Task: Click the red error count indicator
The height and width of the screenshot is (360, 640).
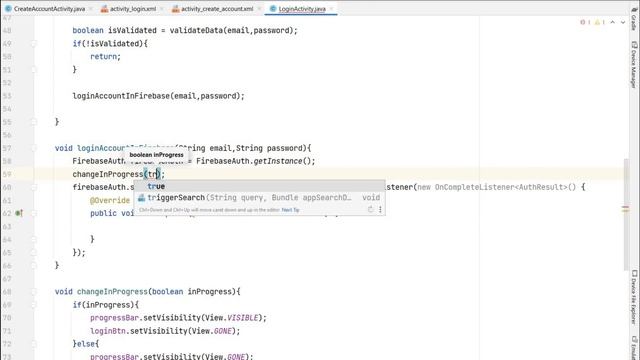Action: coord(585,22)
